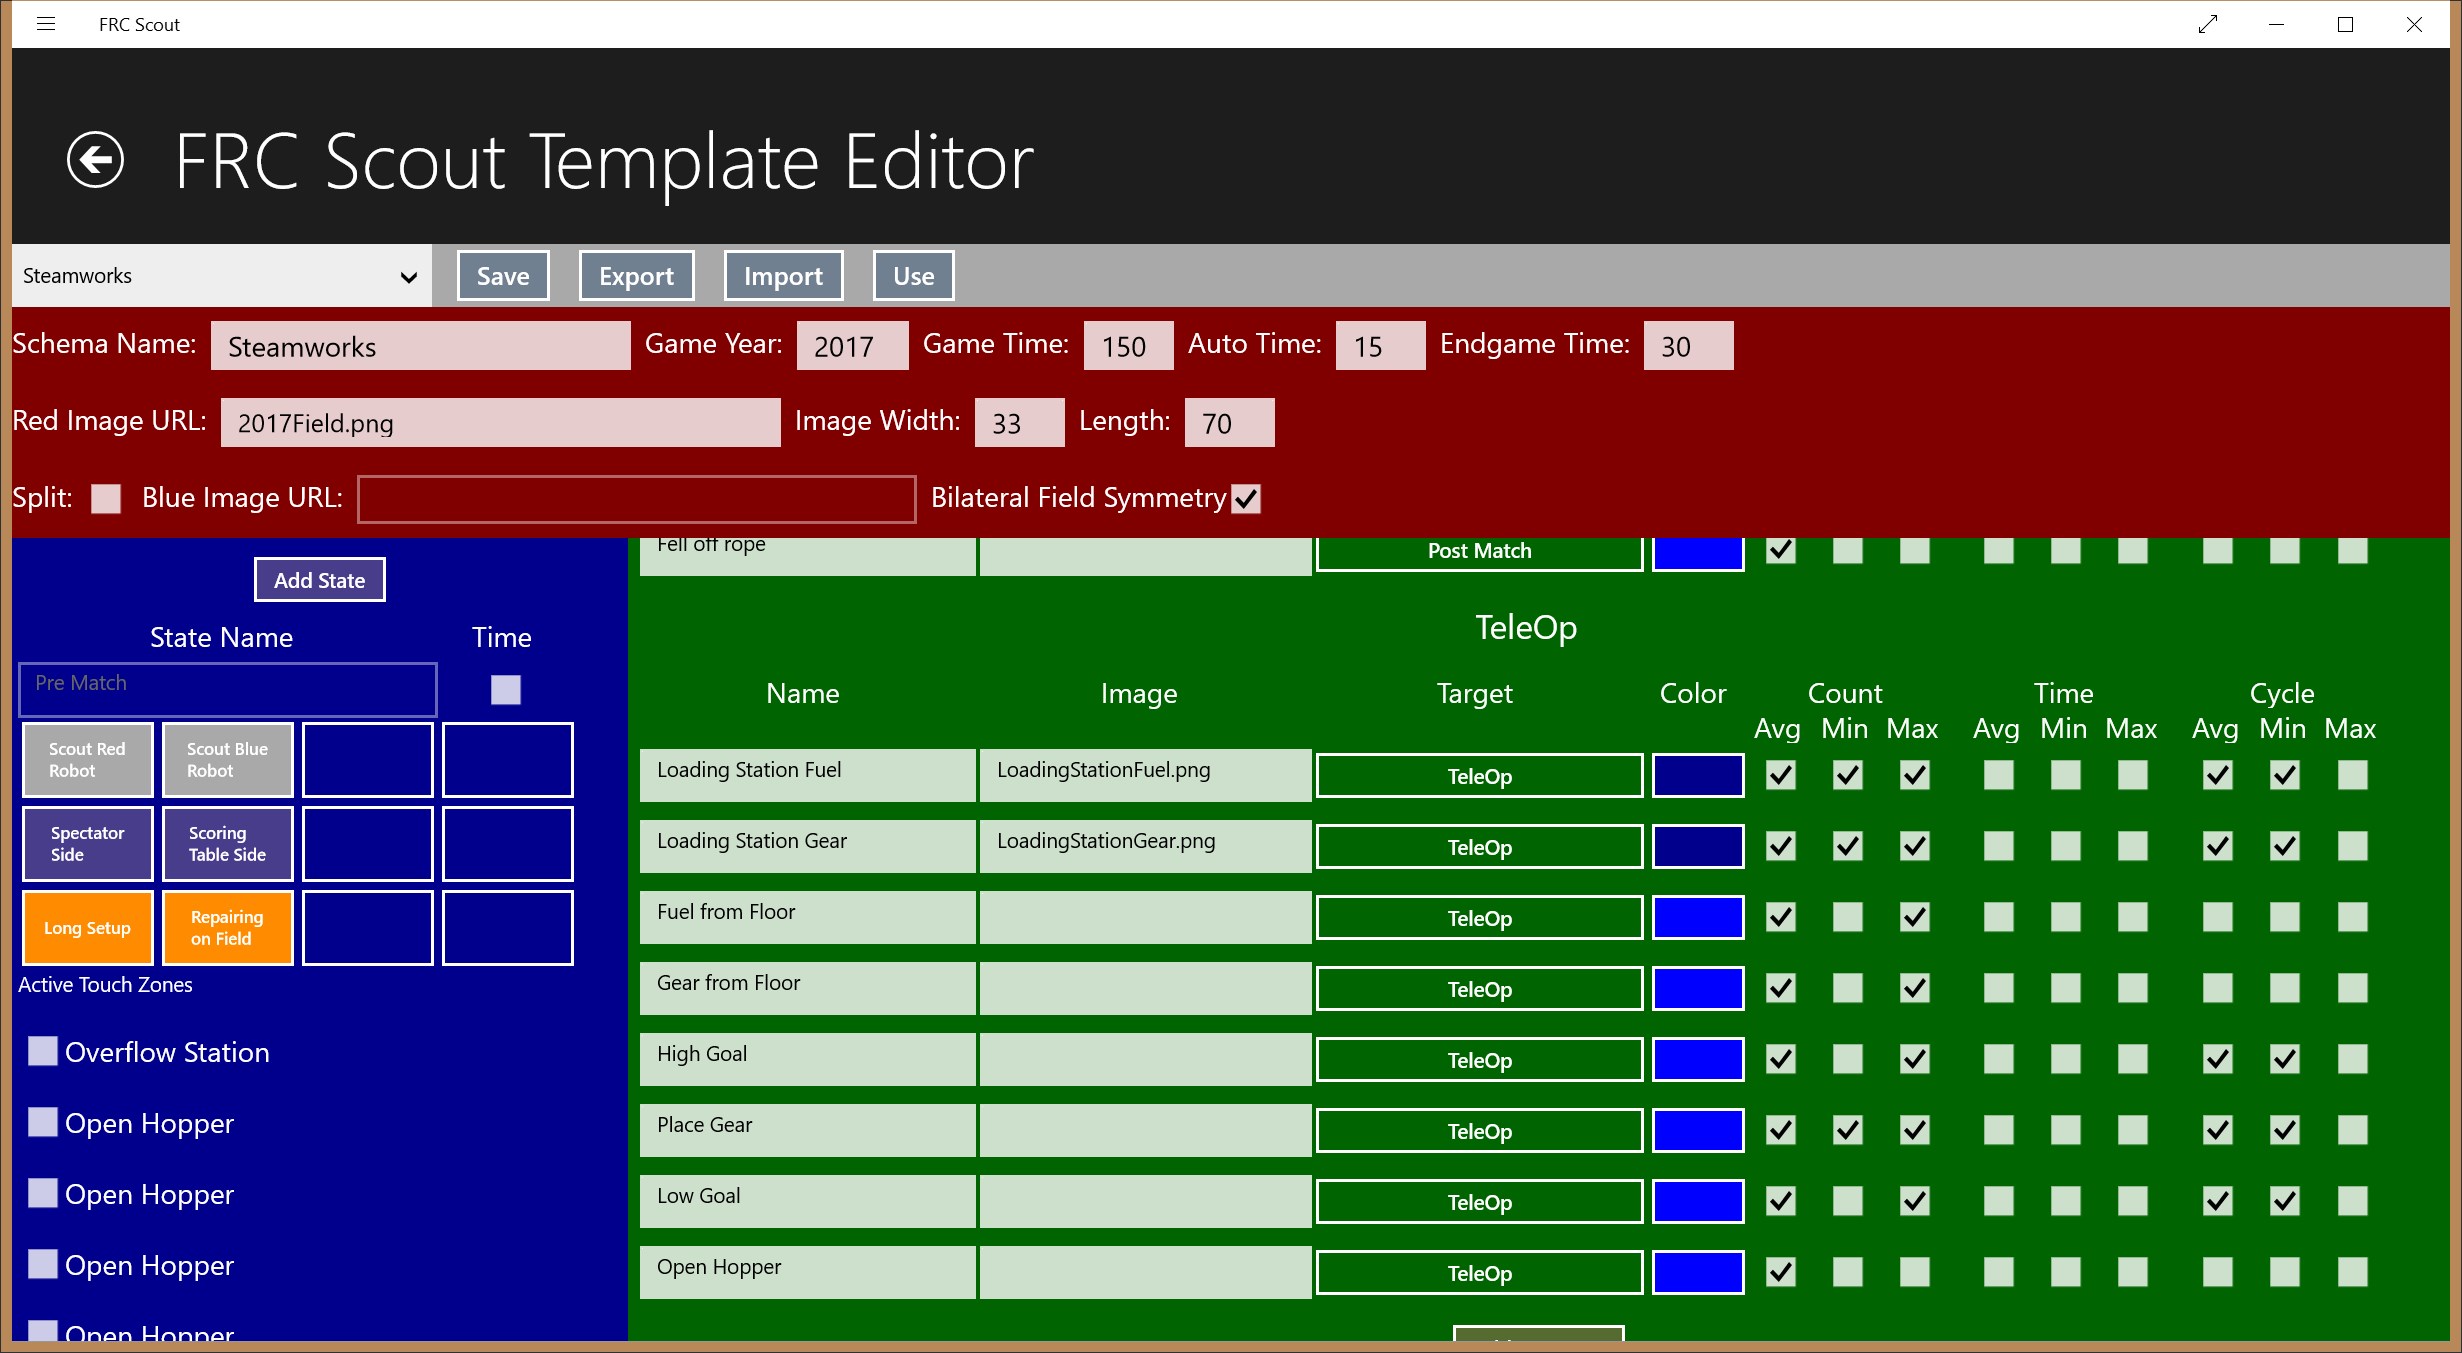The image size is (2462, 1353).
Task: Select the Scout Blue Robot tile
Action: tap(228, 760)
